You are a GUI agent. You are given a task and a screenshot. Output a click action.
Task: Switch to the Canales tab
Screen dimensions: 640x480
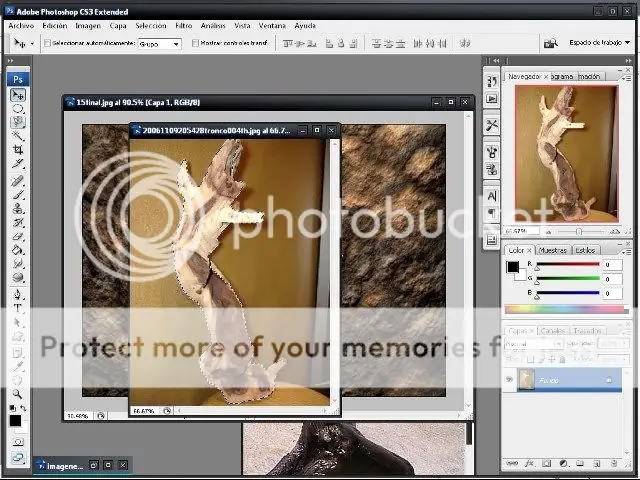tap(553, 331)
